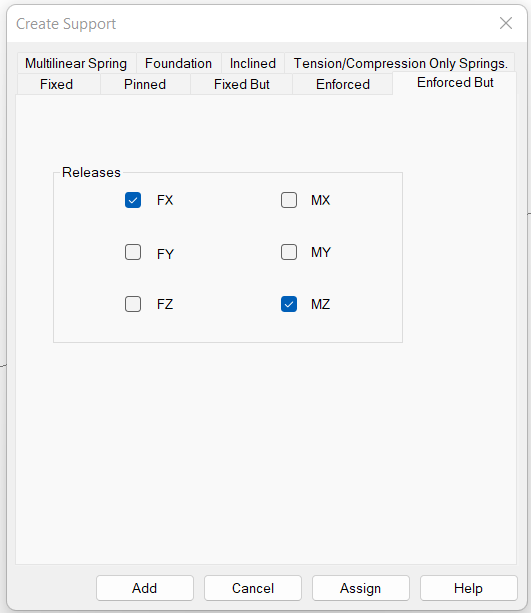531x613 pixels.
Task: Open the Multilinear Spring tab
Action: [76, 63]
